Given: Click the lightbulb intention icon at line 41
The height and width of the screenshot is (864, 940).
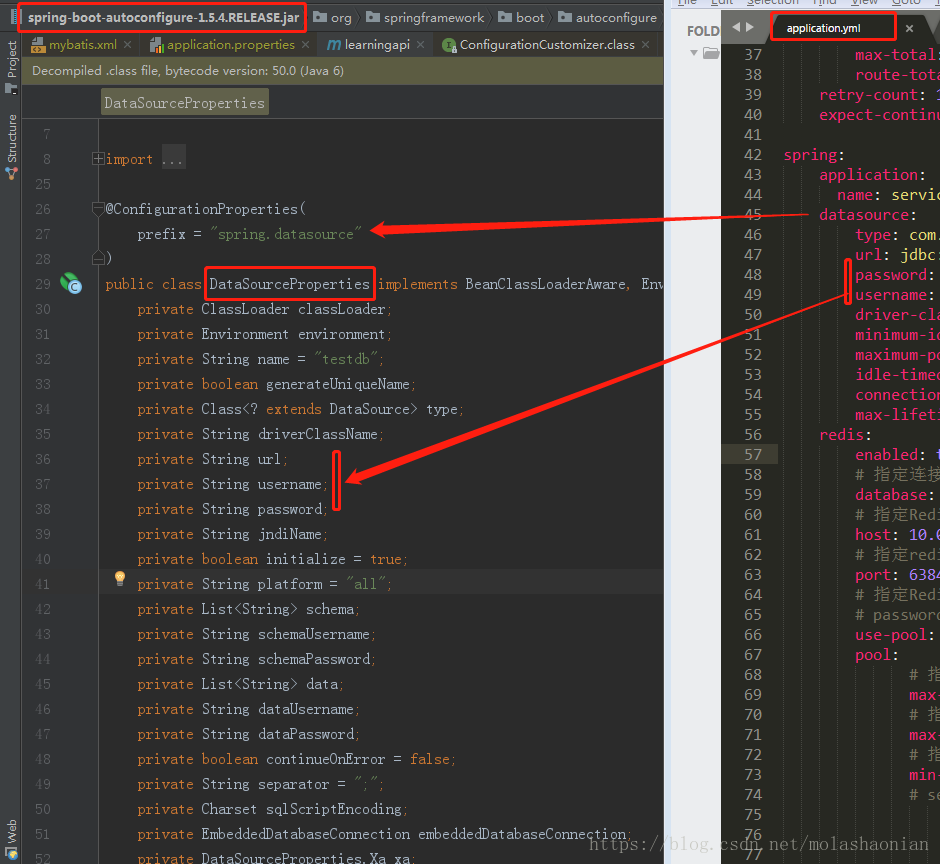Looking at the screenshot, I should click(120, 579).
